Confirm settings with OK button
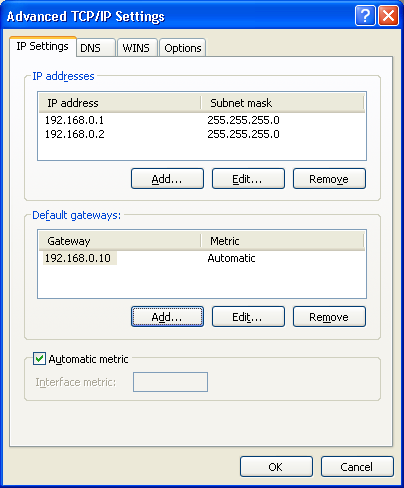 [276, 467]
